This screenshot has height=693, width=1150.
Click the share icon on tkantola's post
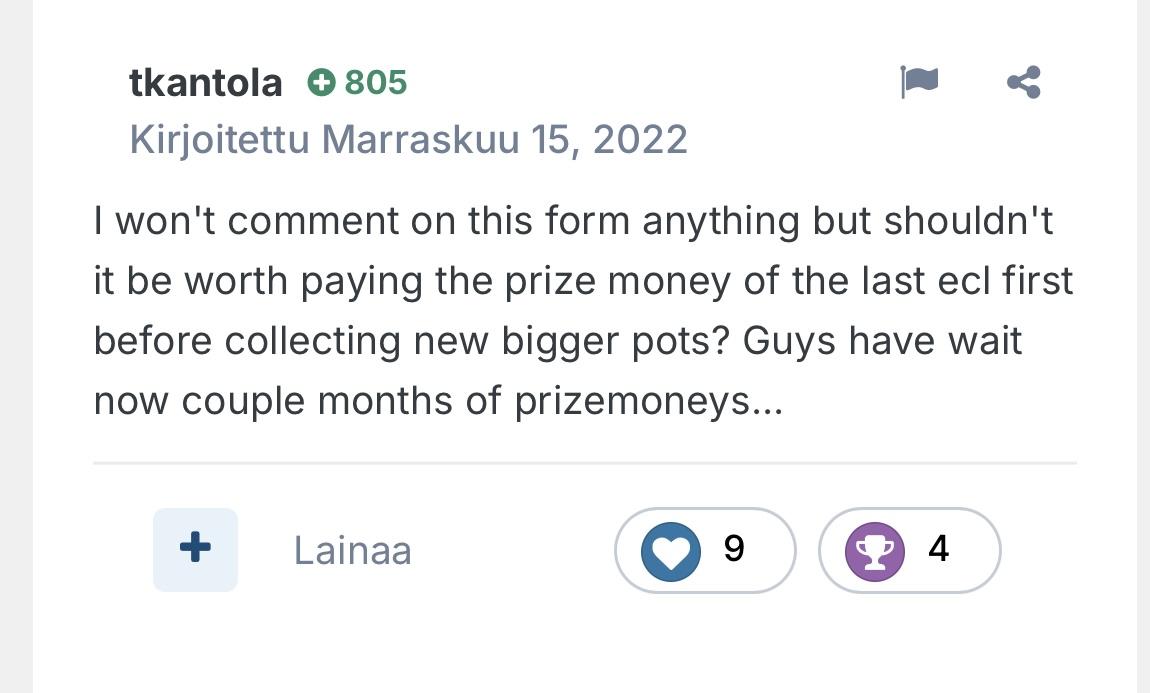coord(1023,82)
